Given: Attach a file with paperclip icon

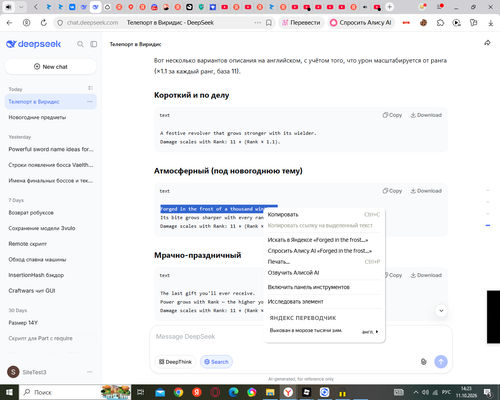Looking at the screenshot, I should pos(423,362).
